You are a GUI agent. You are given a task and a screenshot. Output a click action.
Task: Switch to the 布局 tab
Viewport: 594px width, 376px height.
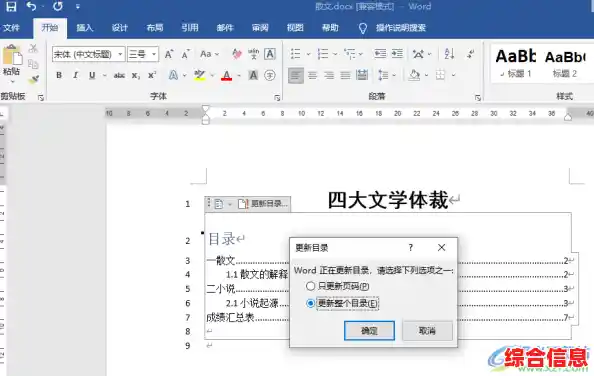coord(155,28)
